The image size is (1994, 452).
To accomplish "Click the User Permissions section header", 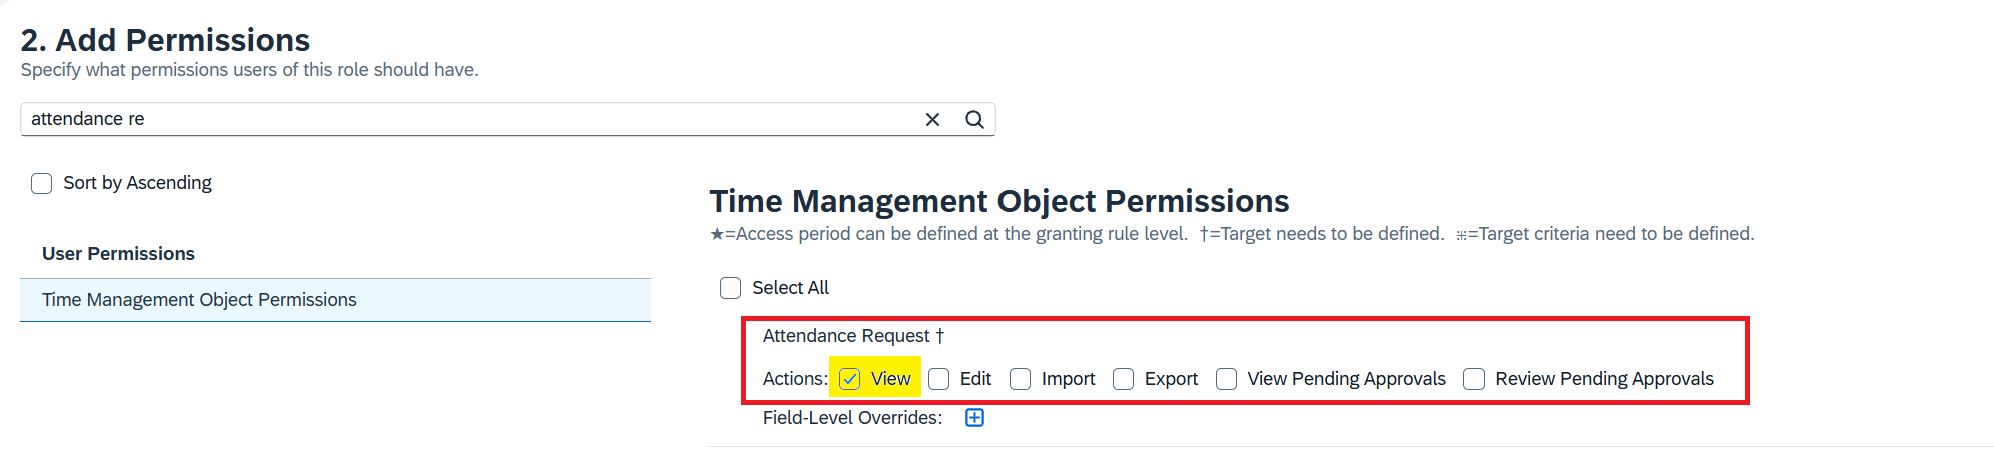I will click(118, 254).
